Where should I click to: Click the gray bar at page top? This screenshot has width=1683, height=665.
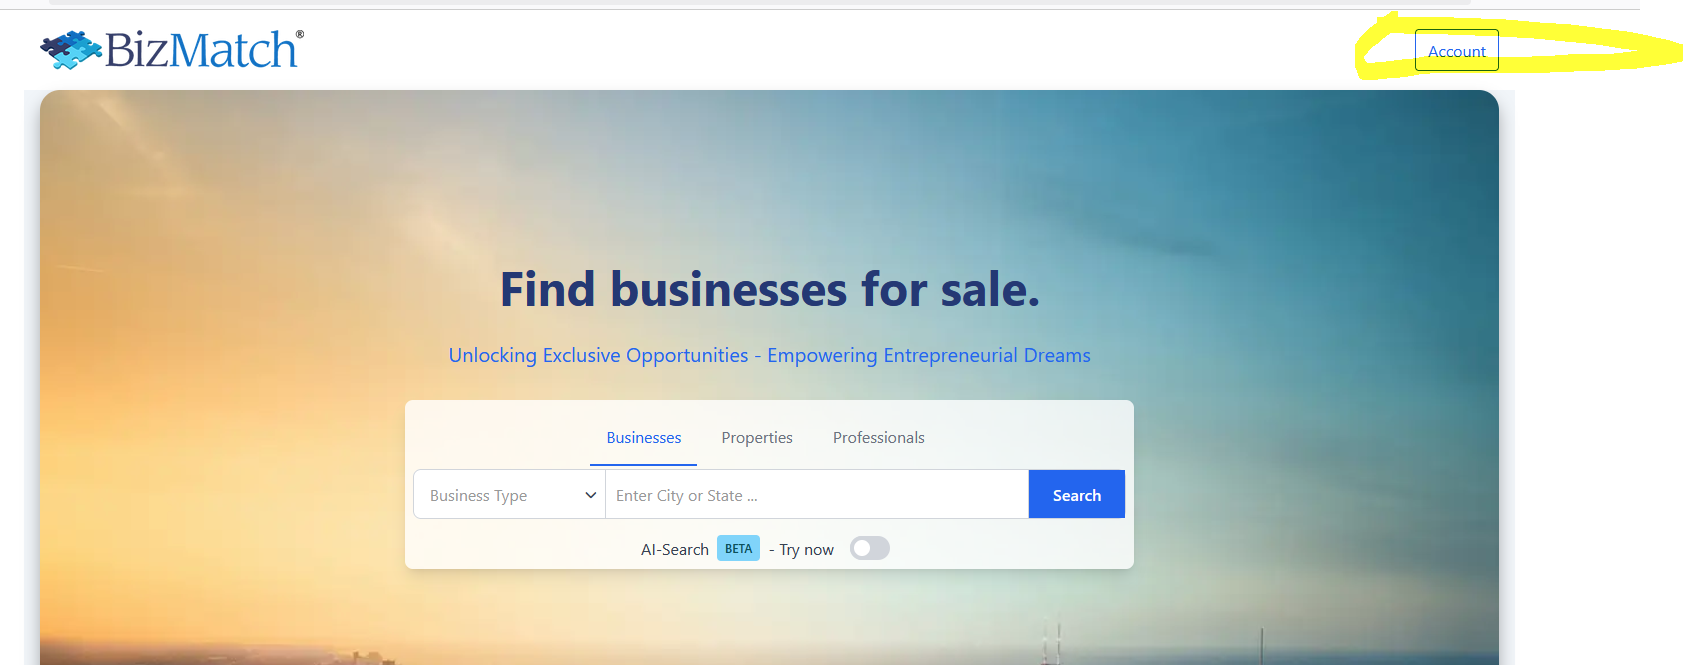point(760,3)
